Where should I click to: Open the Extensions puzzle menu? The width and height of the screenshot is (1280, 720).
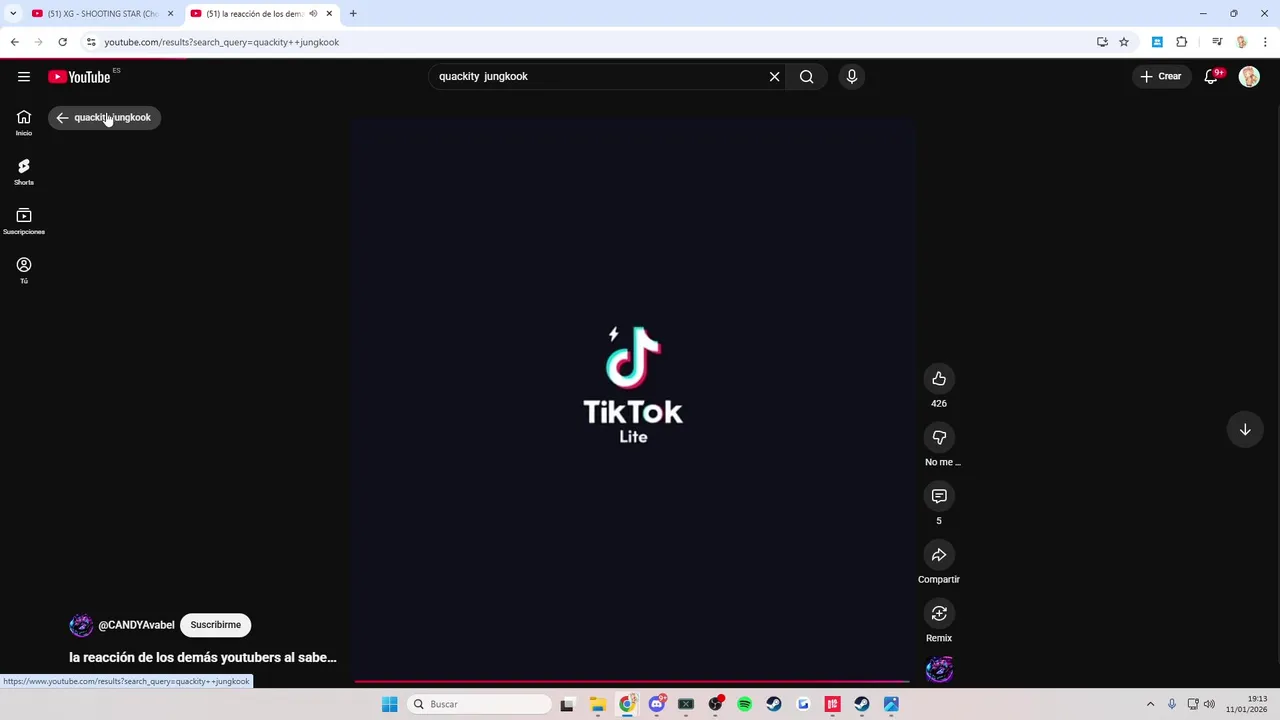point(1182,42)
